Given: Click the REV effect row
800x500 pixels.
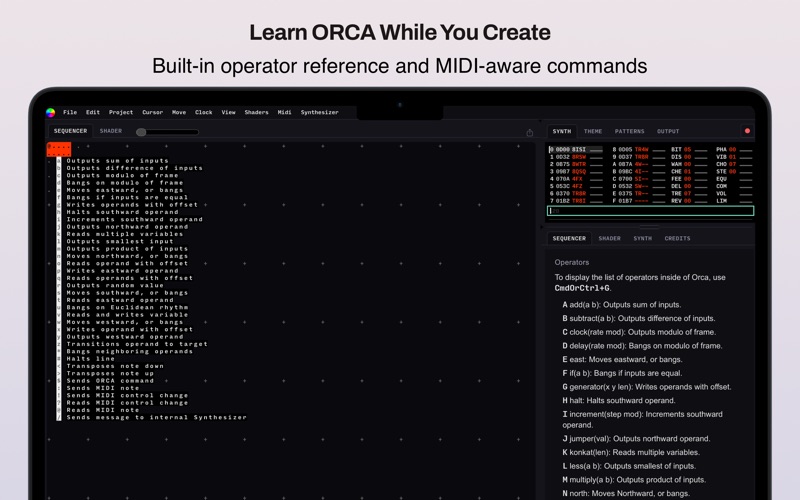Looking at the screenshot, I should [x=689, y=201].
